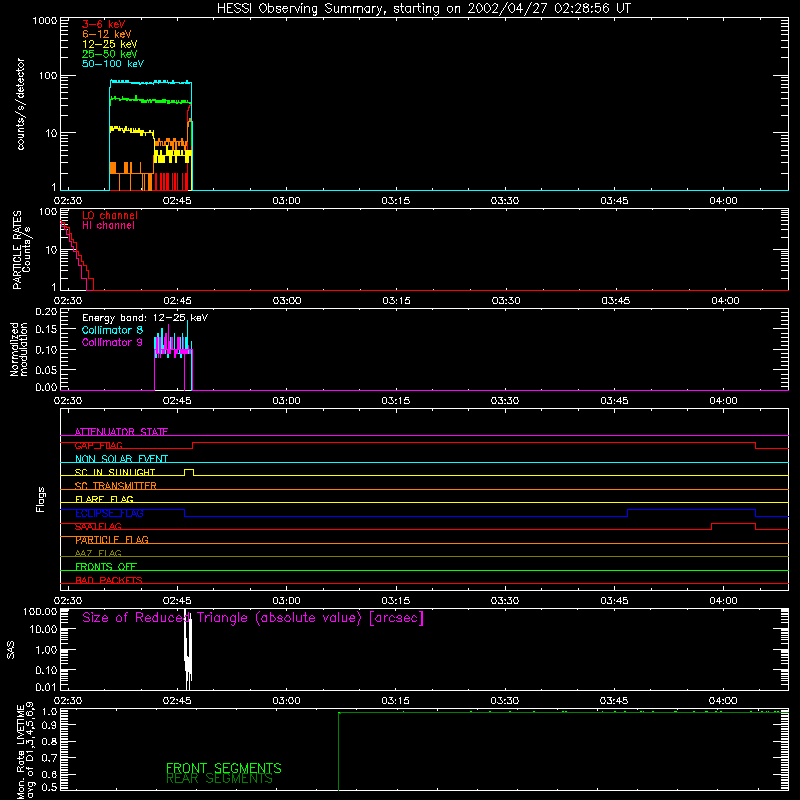Select the 12-25 keV legend label

[x=110, y=44]
